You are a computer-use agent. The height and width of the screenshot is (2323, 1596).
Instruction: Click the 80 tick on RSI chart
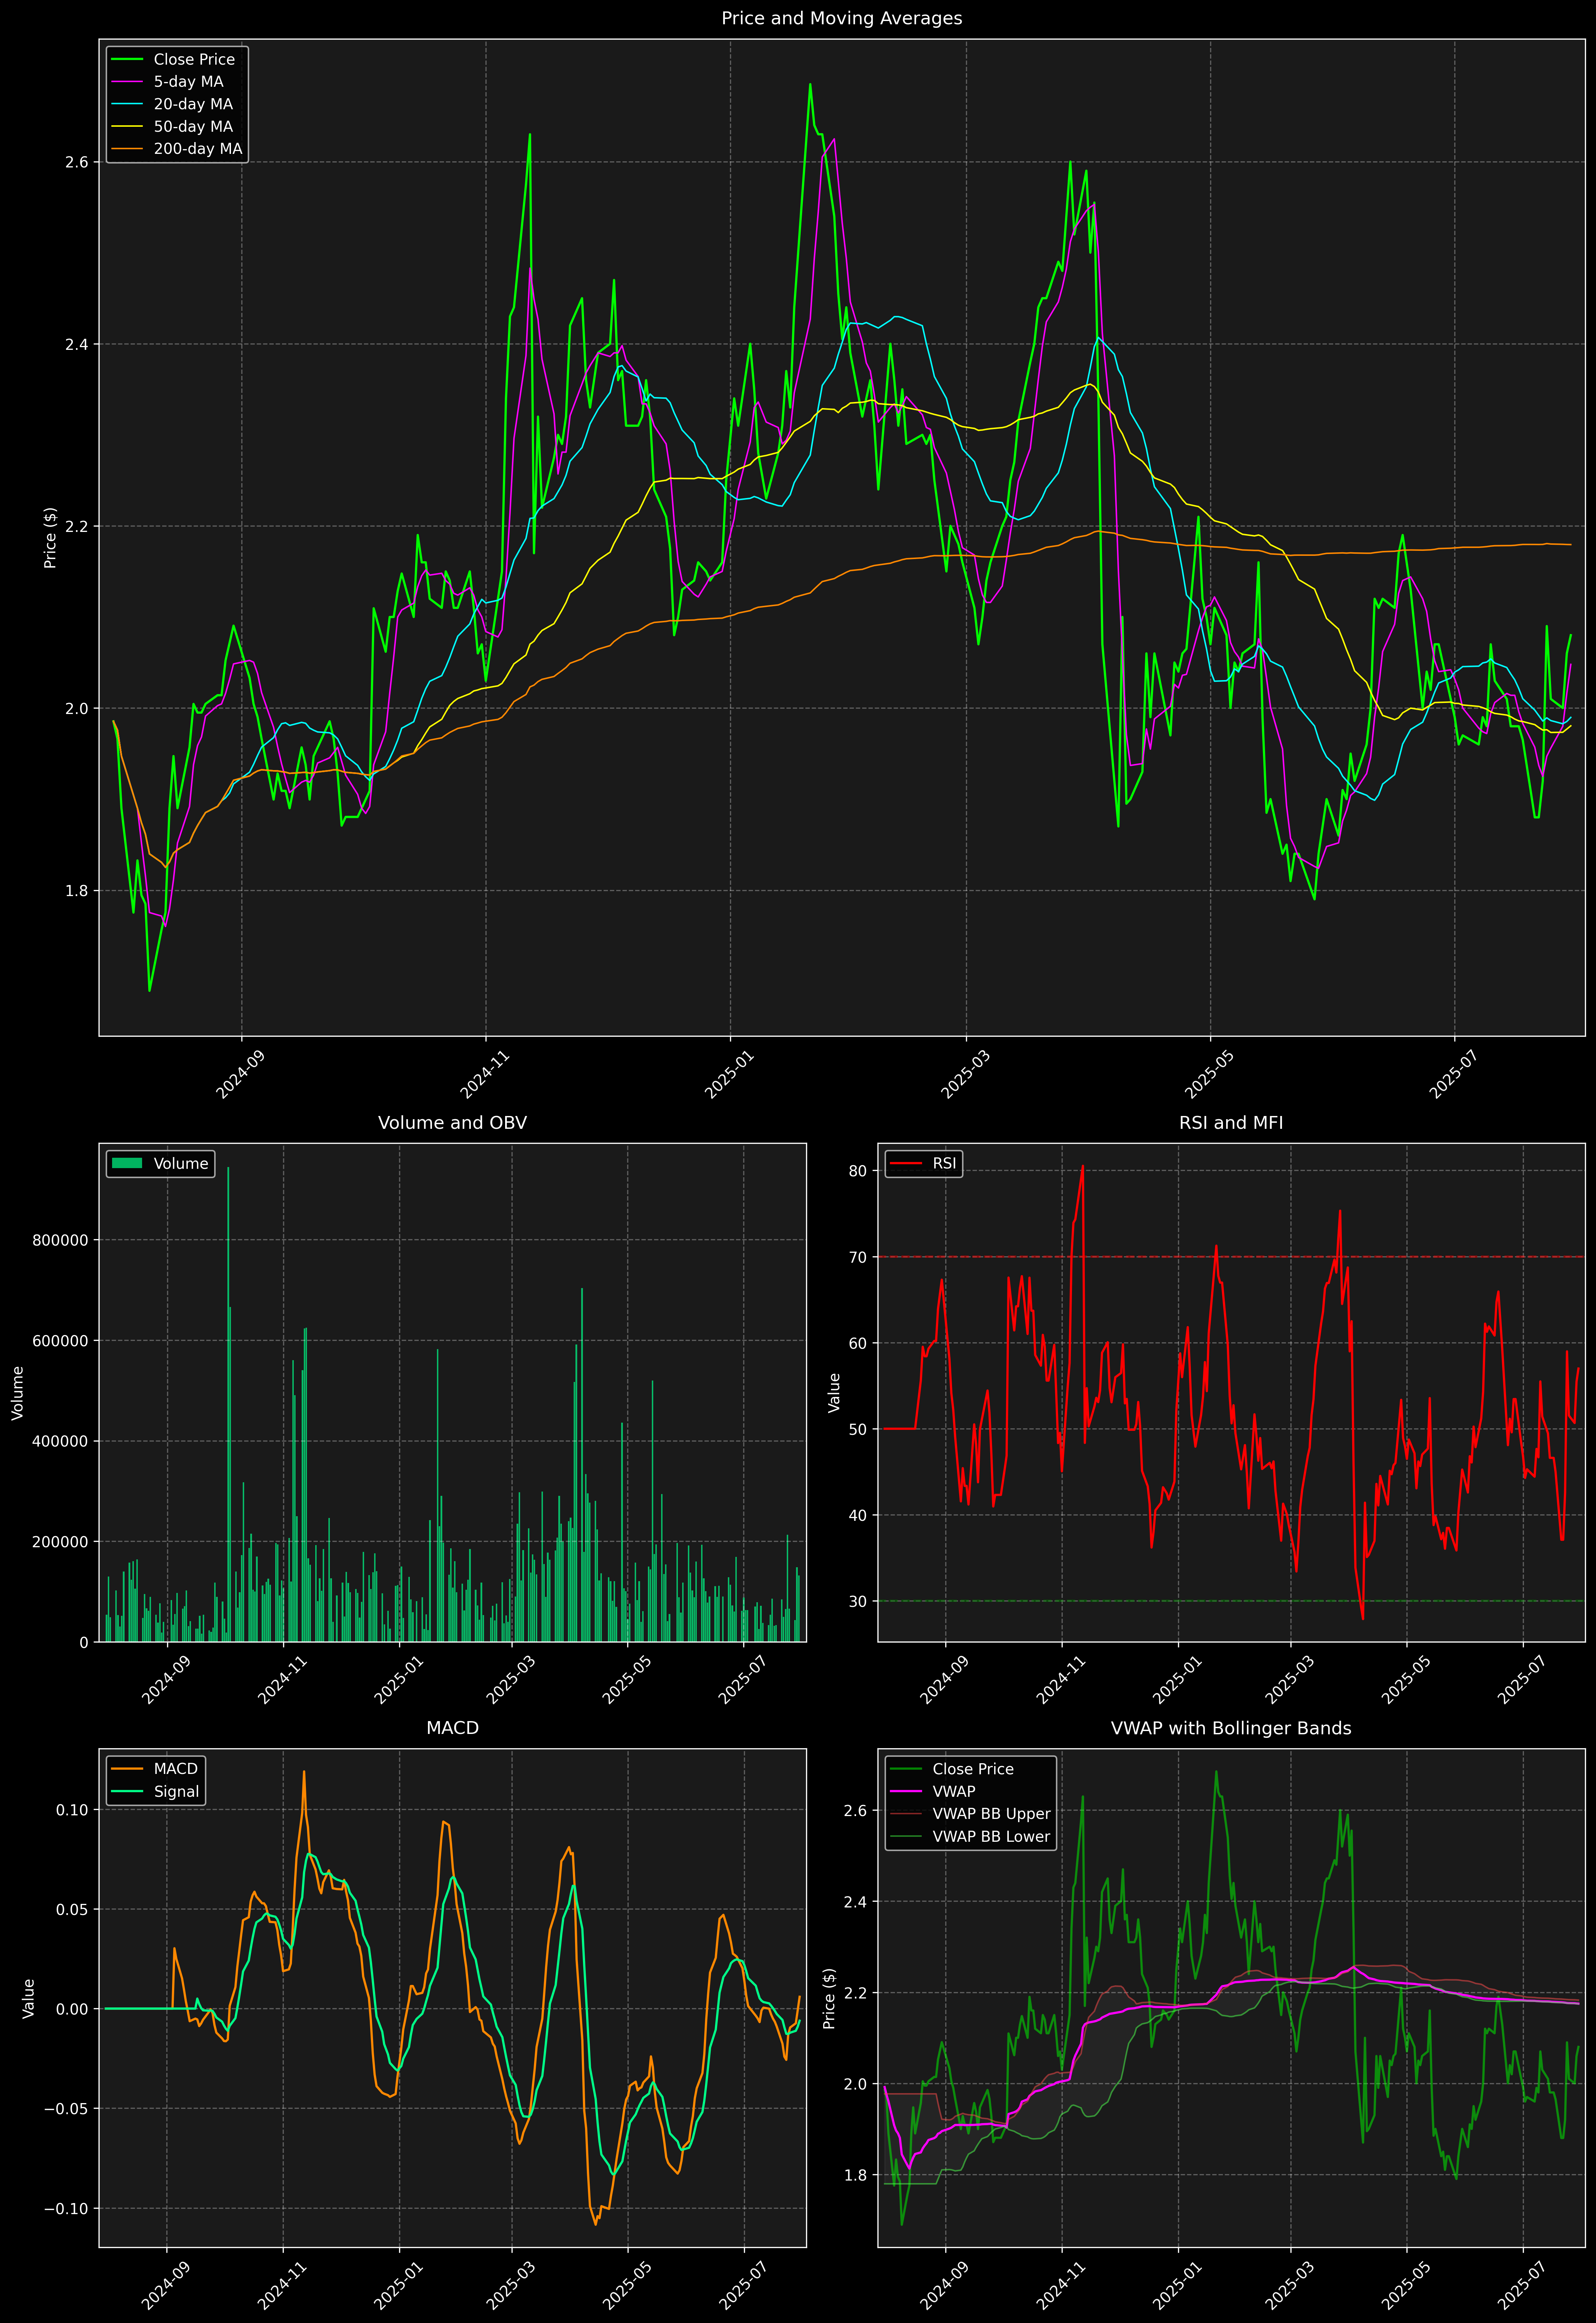[x=858, y=1171]
